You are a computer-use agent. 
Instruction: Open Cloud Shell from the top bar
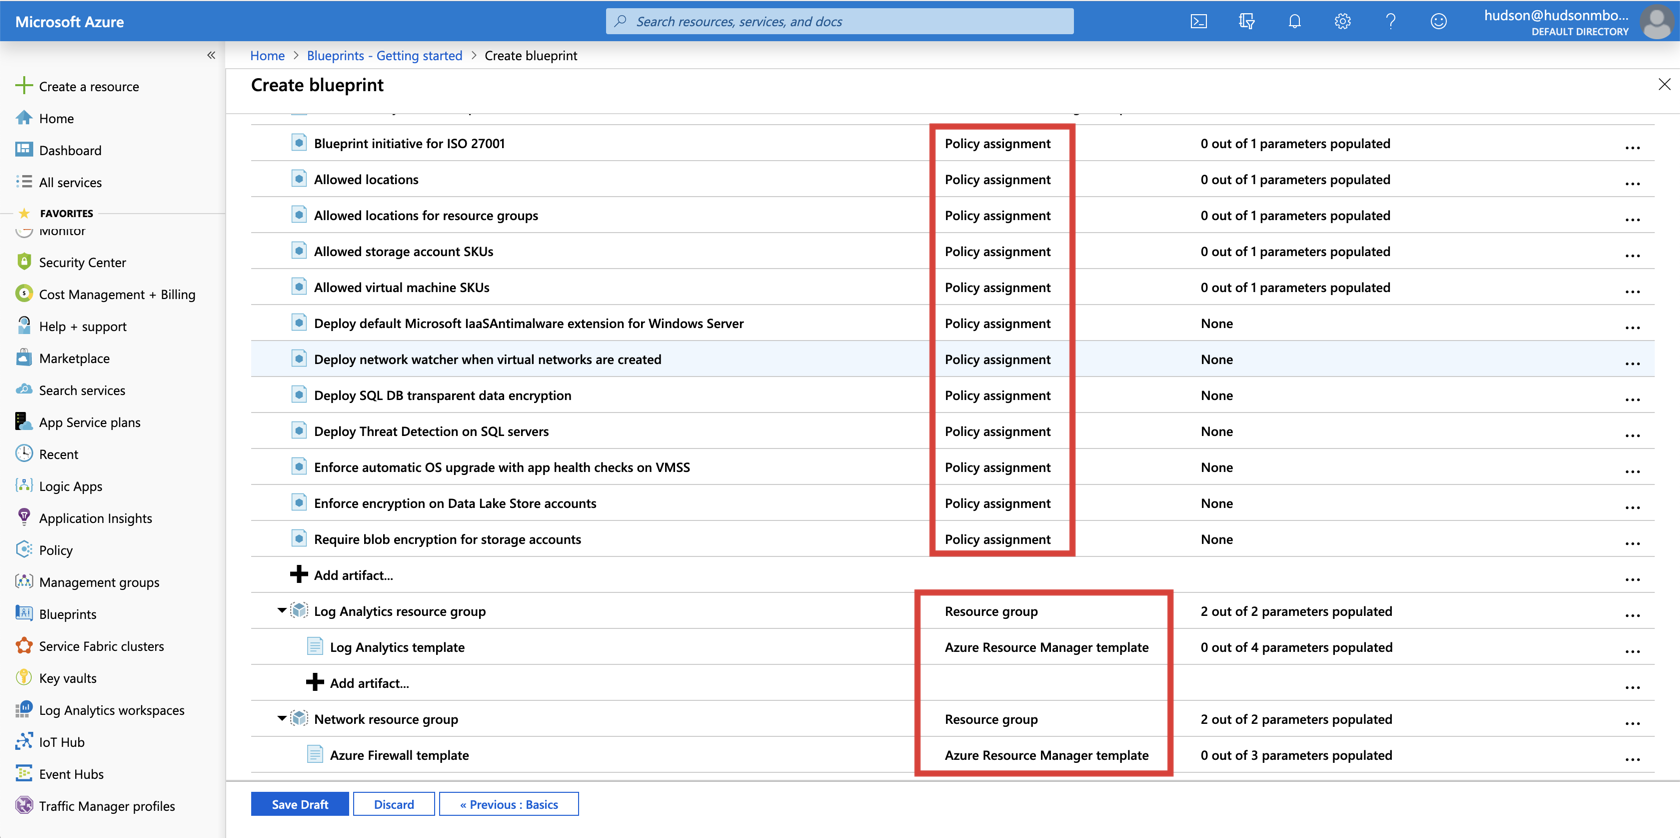1198,21
